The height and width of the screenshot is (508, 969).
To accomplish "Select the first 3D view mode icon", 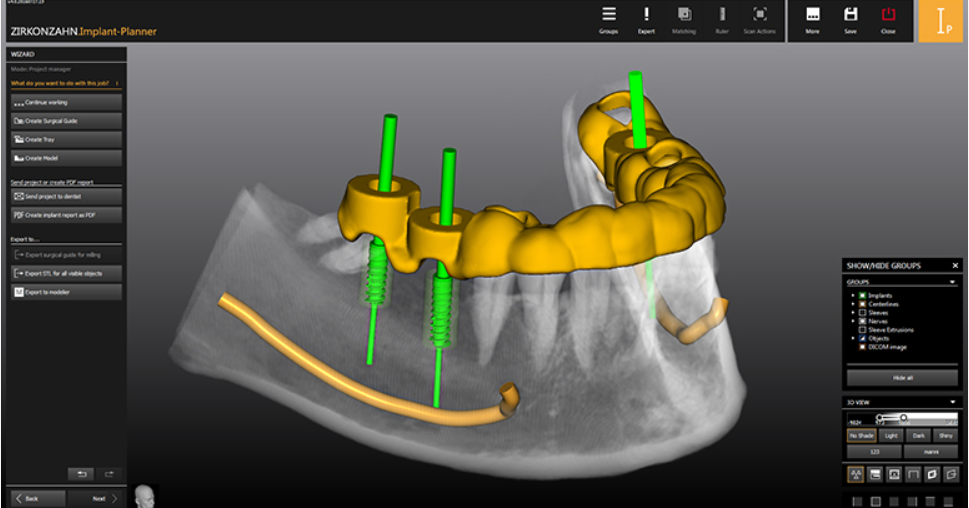I will coord(856,474).
